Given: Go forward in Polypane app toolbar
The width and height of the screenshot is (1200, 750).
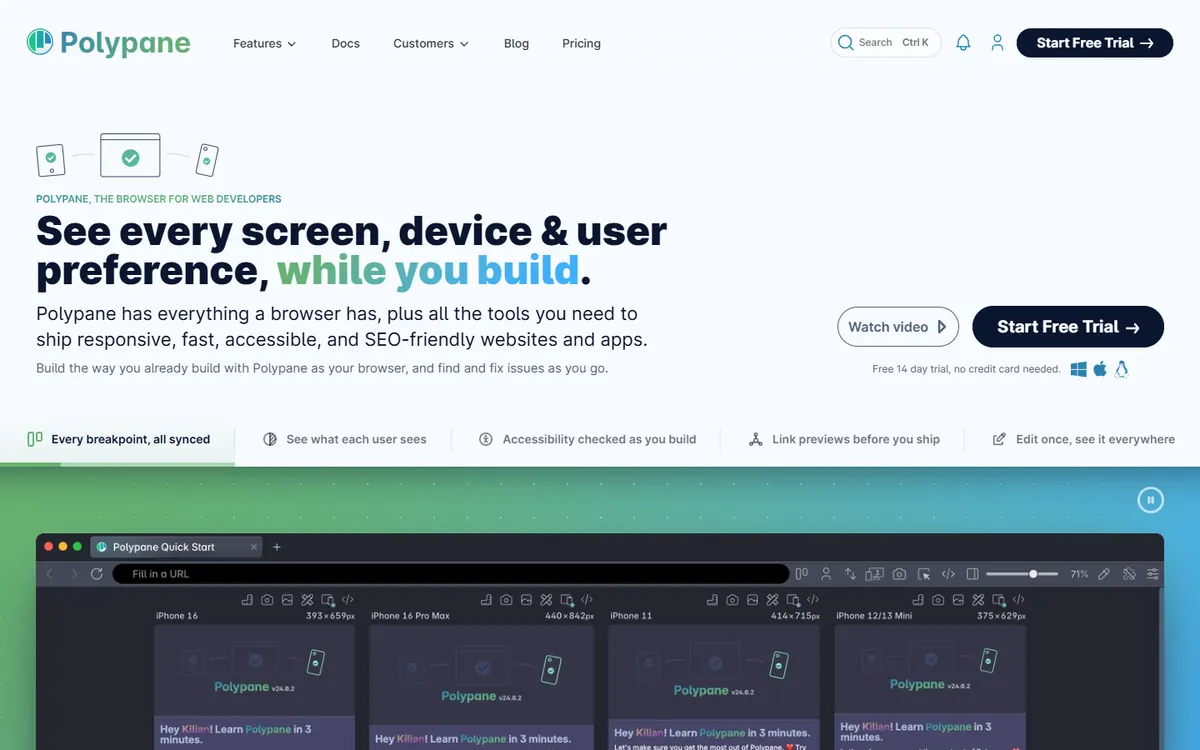Looking at the screenshot, I should 74,574.
